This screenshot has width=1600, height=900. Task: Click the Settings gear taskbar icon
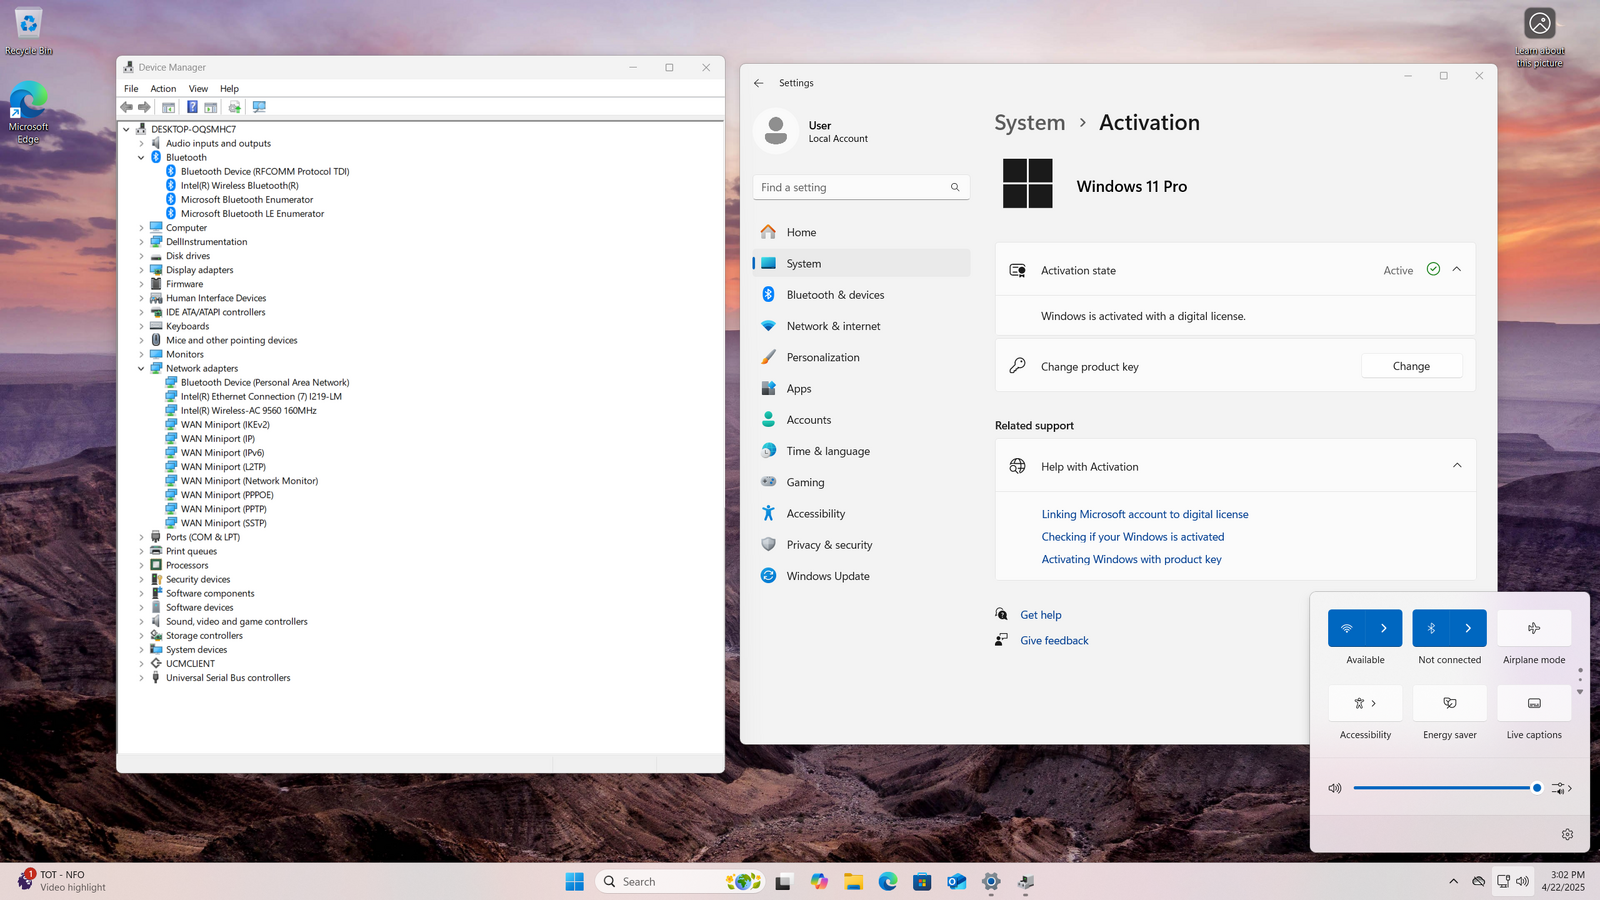[991, 881]
